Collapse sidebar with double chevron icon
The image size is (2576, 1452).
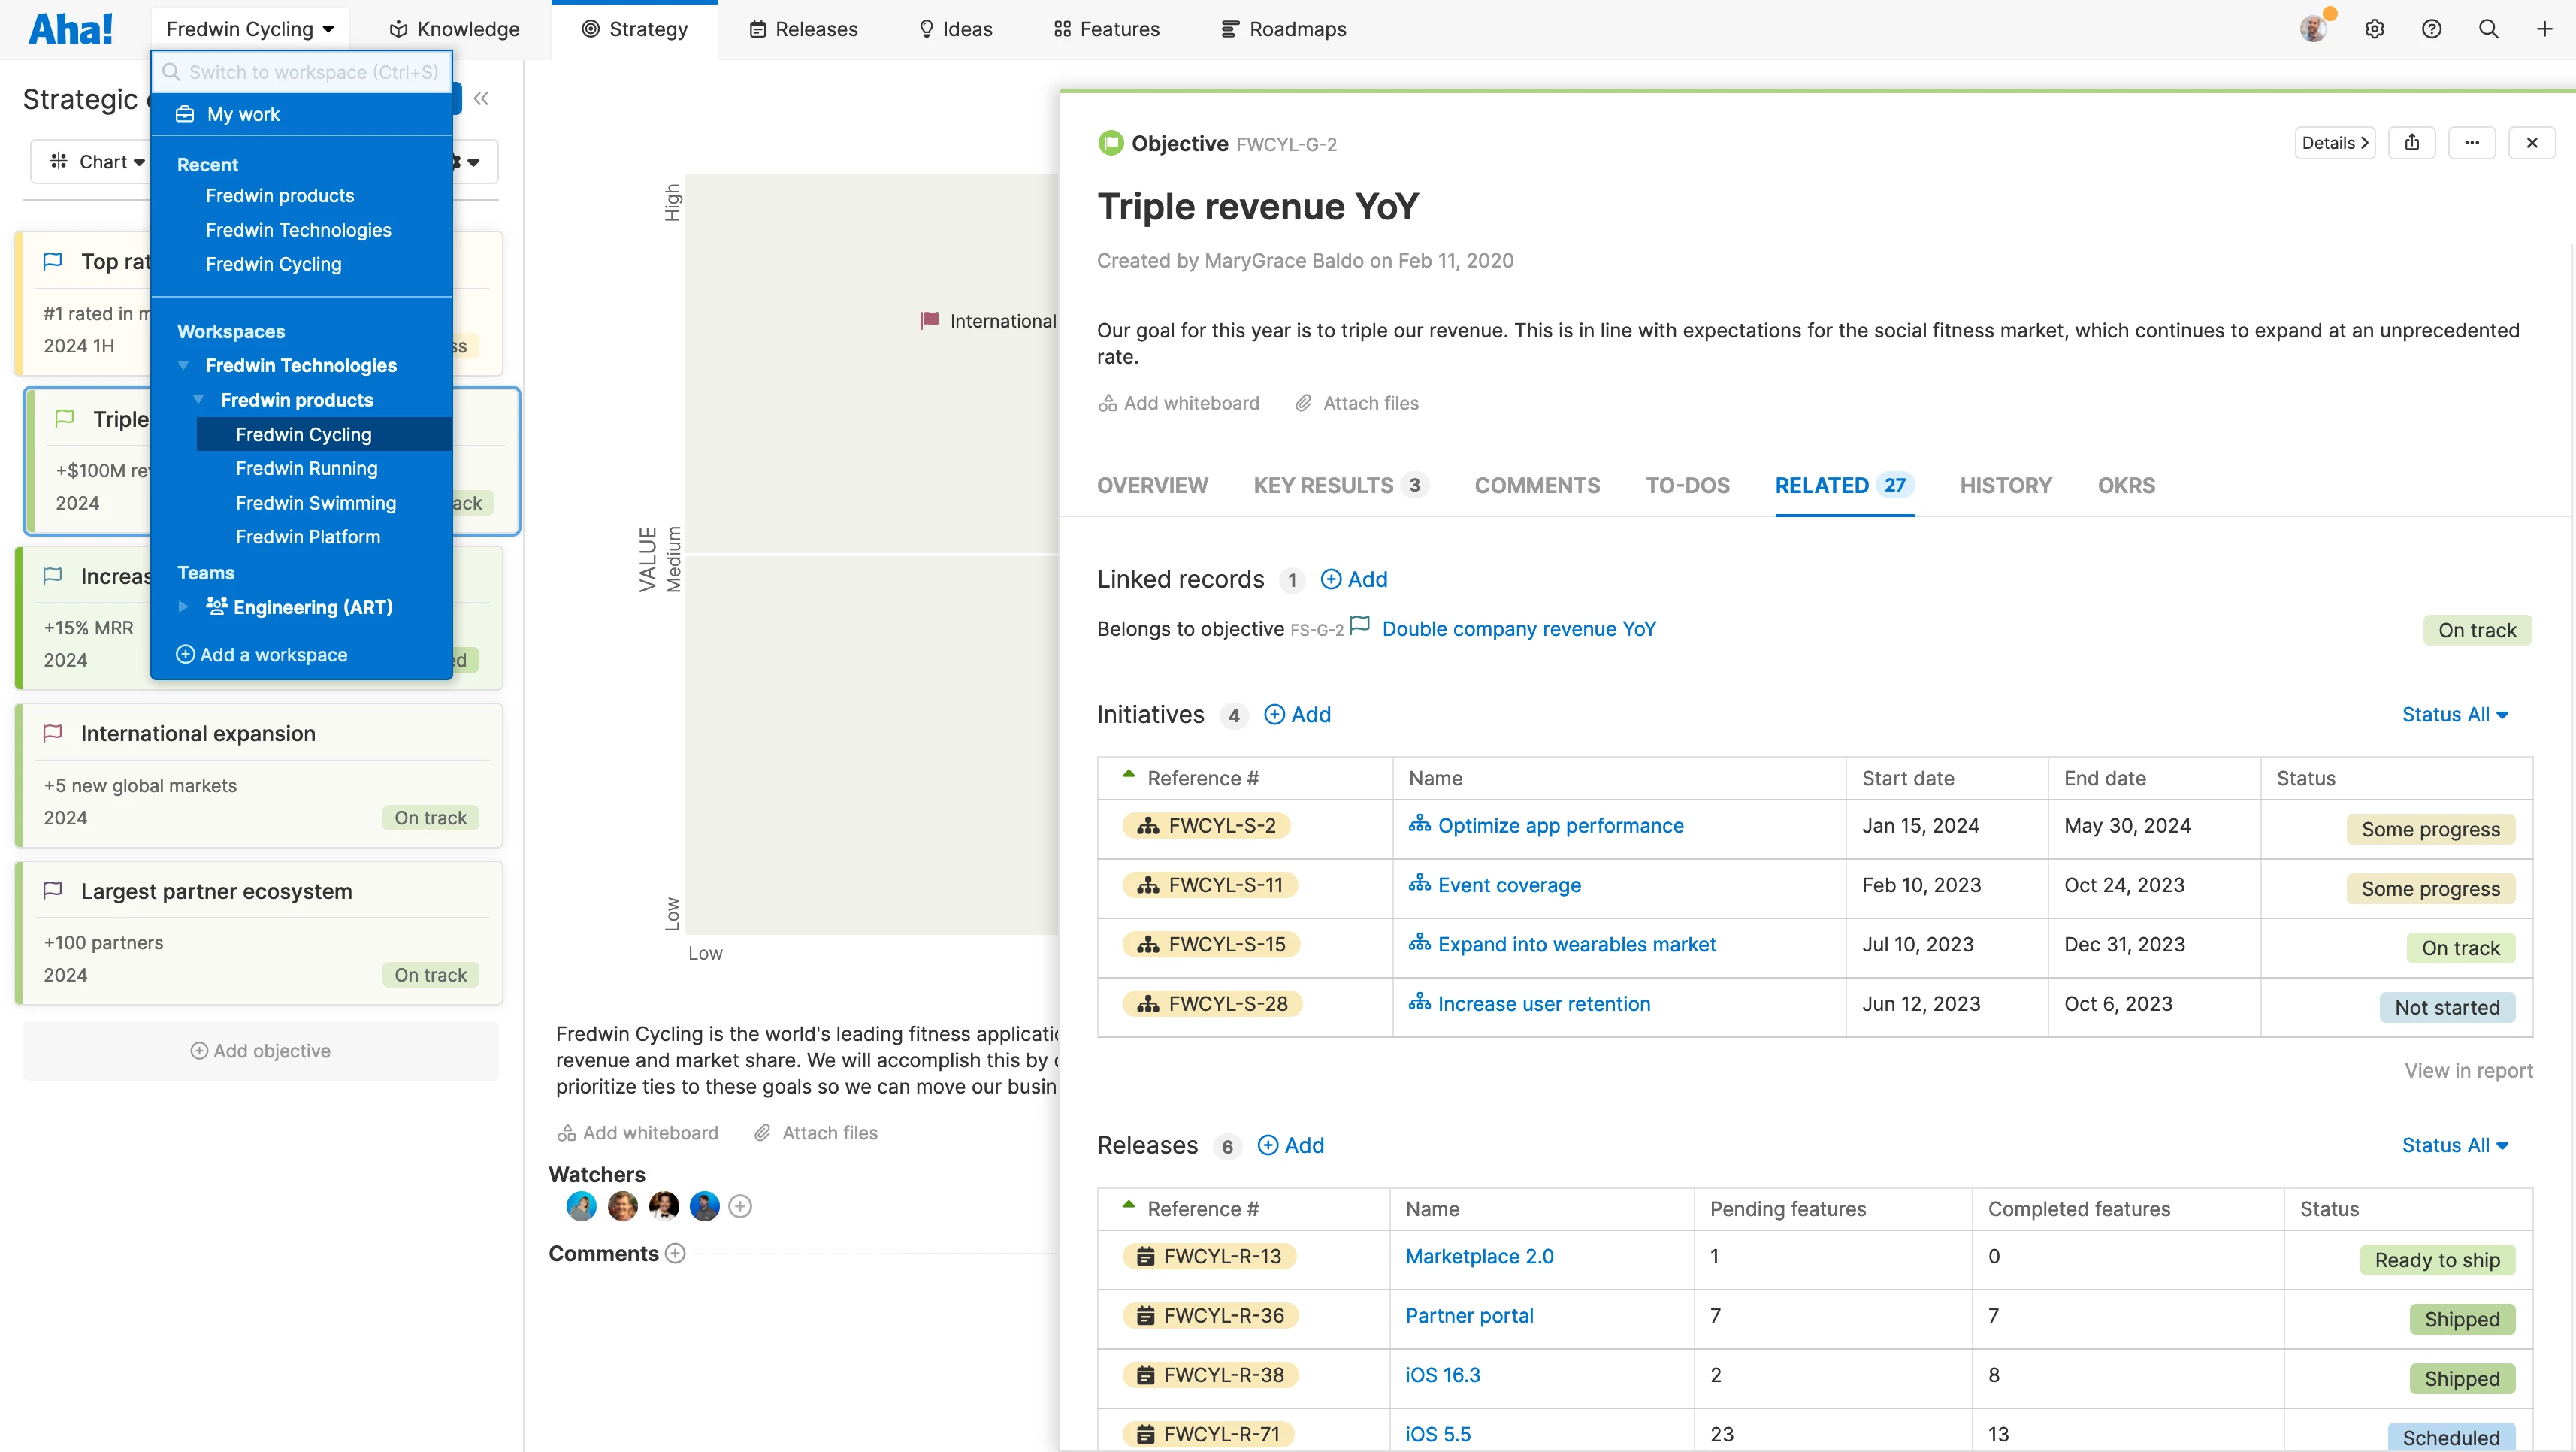(481, 98)
